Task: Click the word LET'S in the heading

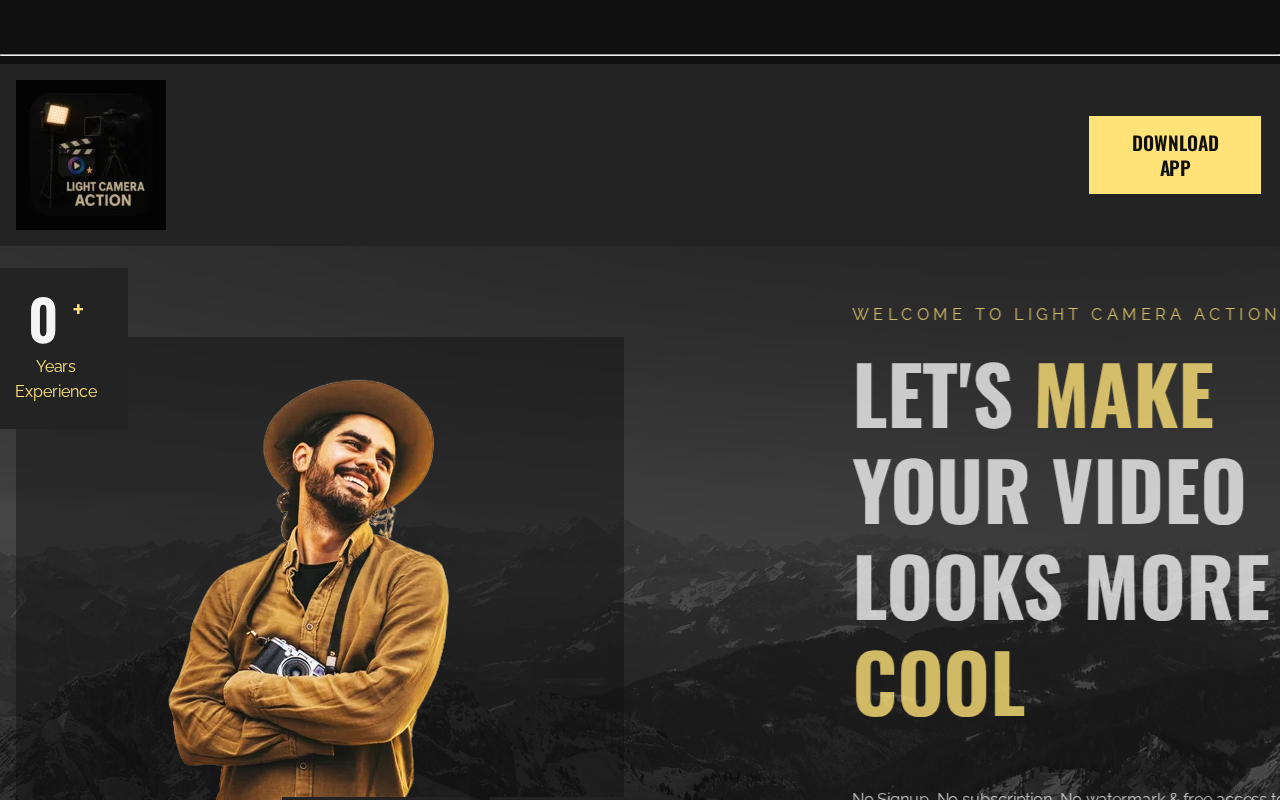Action: coord(932,395)
